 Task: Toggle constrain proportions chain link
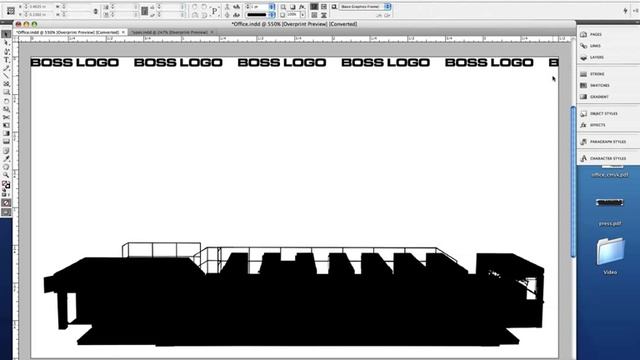pyautogui.click(x=96, y=11)
